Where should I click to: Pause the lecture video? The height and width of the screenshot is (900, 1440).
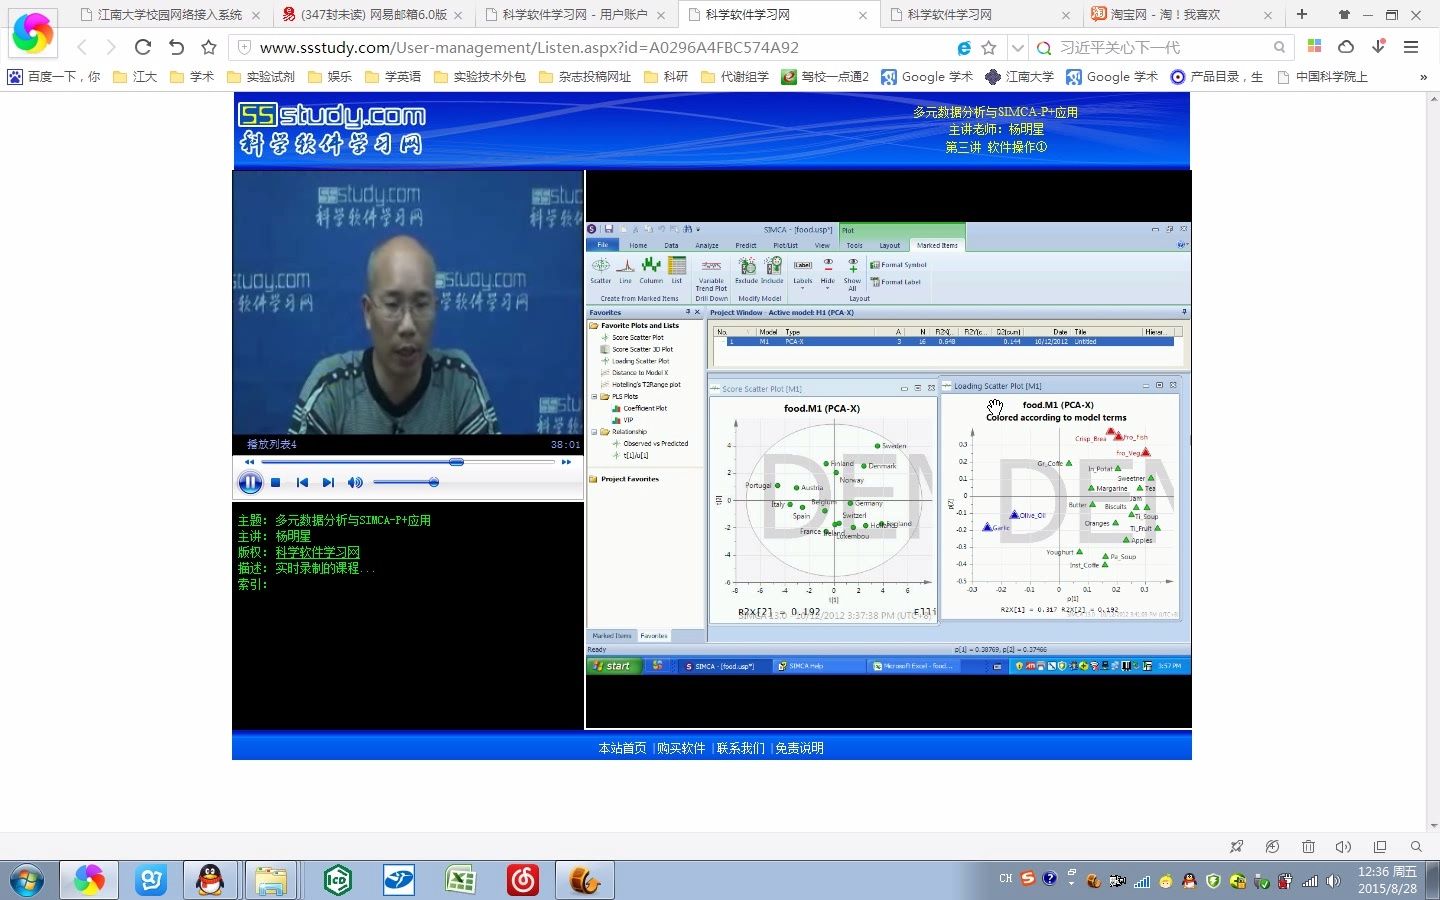[x=249, y=482]
